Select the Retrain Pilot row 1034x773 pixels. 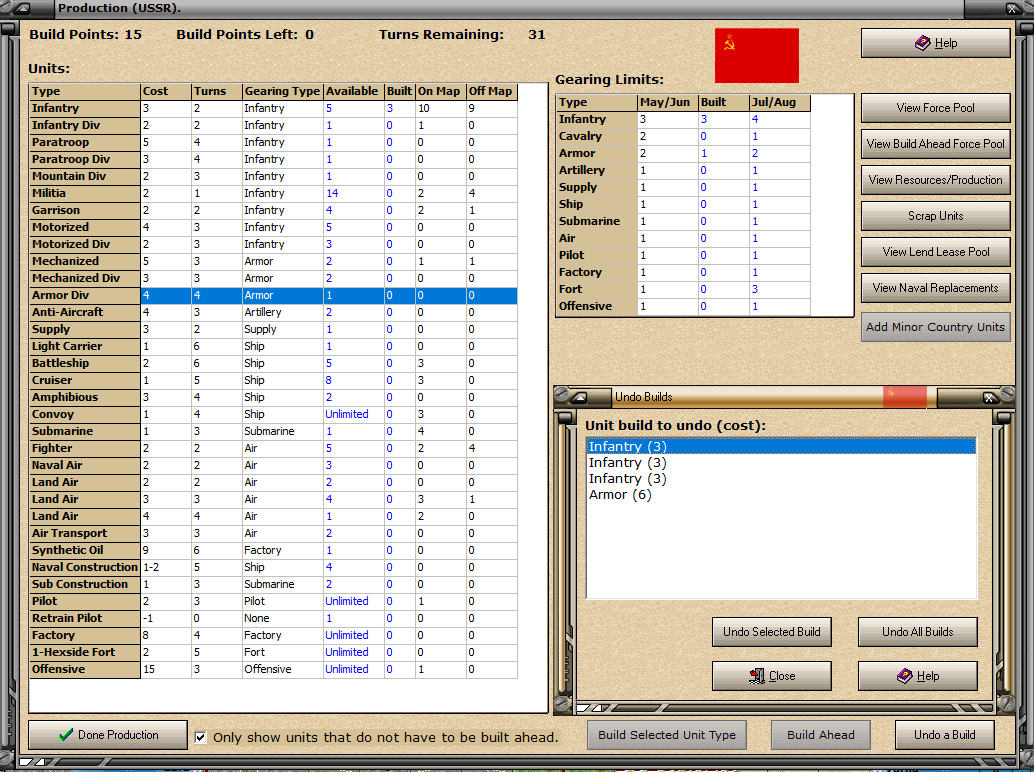273,618
